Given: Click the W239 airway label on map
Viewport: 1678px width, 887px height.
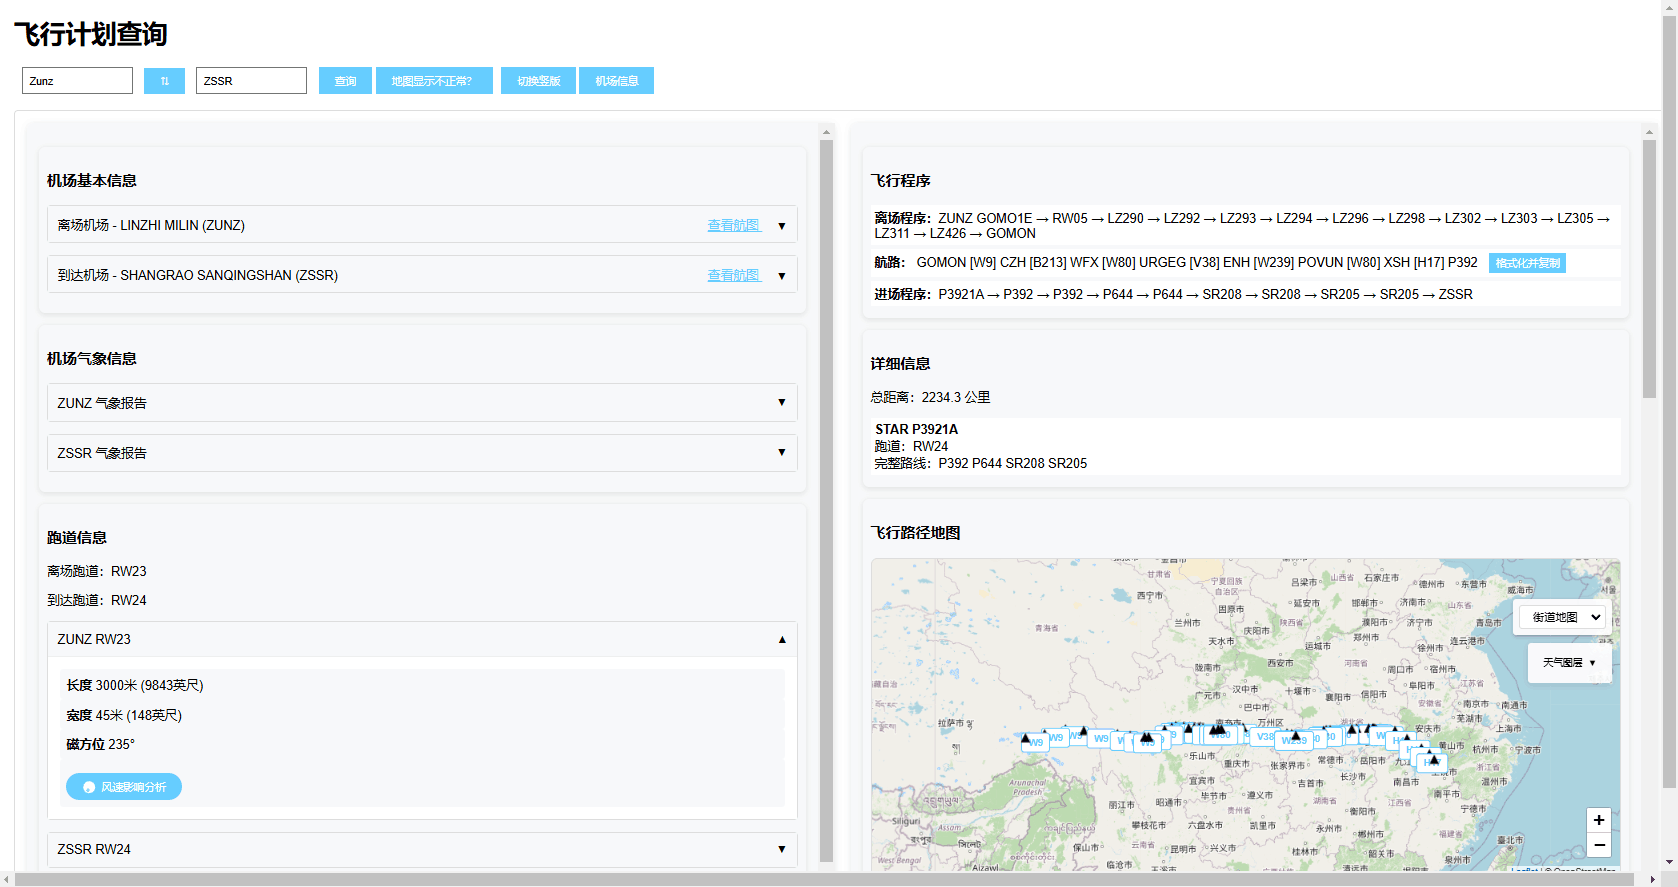Looking at the screenshot, I should (x=1294, y=741).
